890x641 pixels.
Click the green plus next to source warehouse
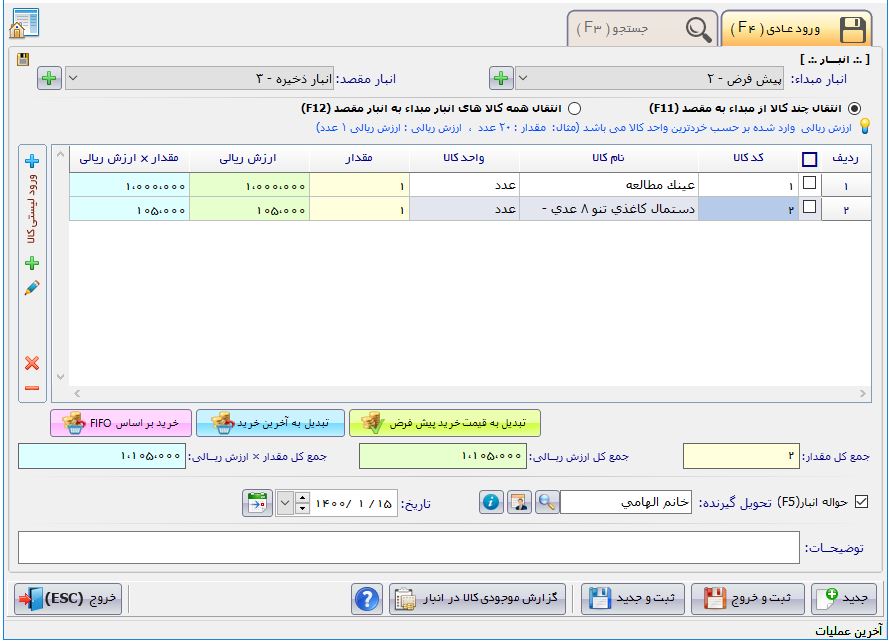501,77
